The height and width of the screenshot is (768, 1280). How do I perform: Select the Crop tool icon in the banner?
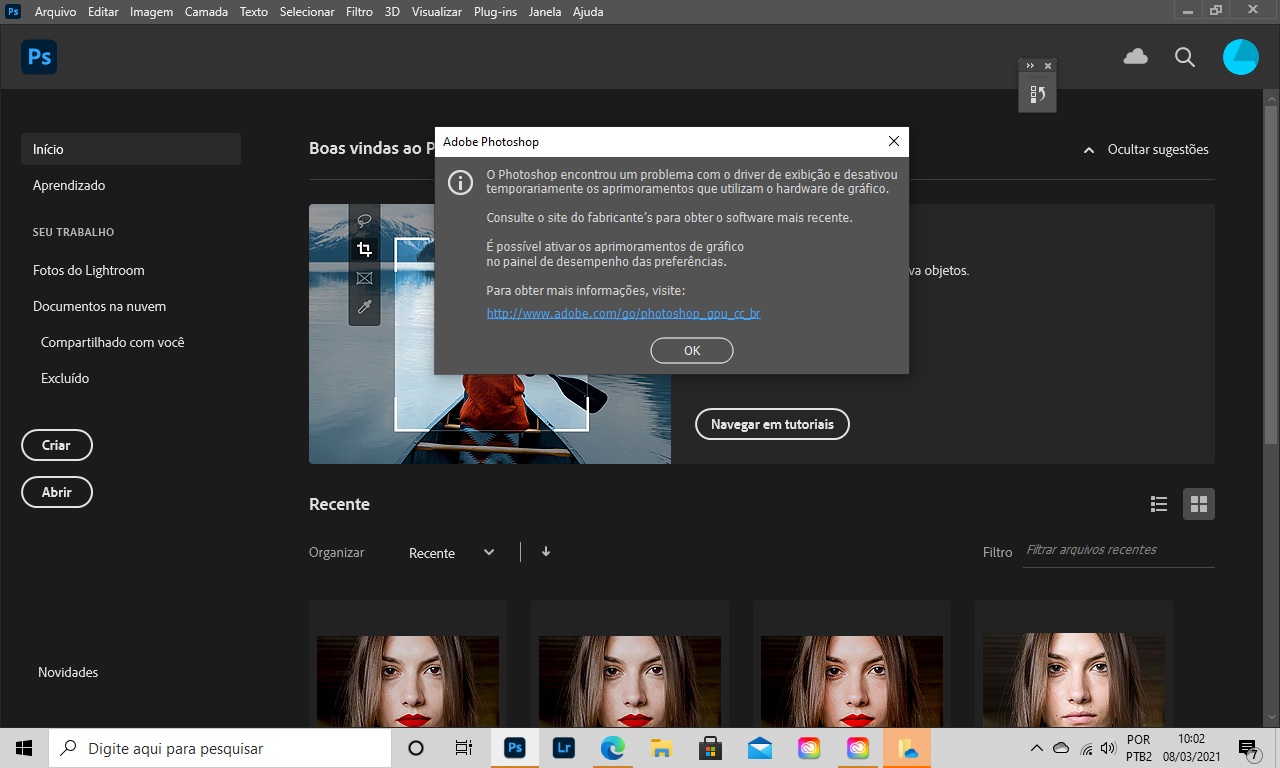[x=364, y=250]
